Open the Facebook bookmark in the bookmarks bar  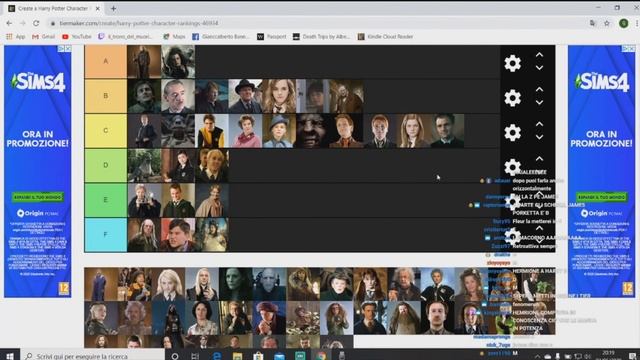pyautogui.click(x=220, y=37)
